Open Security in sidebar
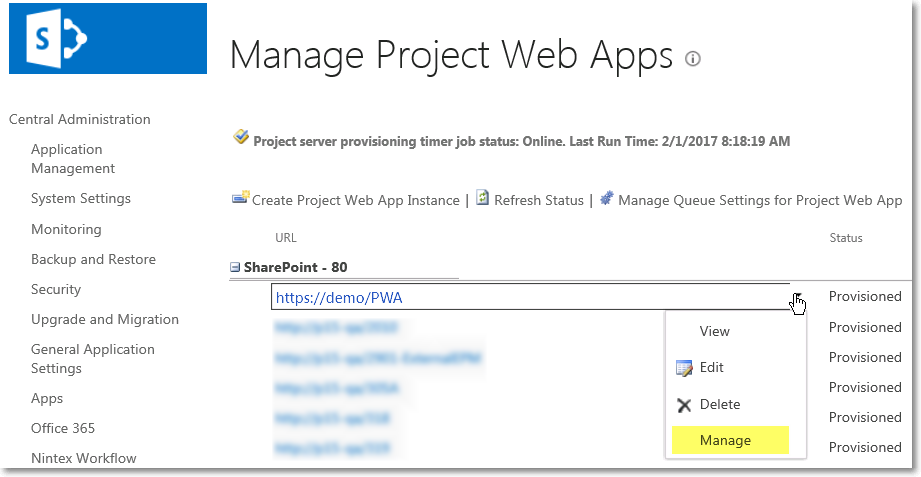Viewport: 921px width, 477px height. click(56, 289)
